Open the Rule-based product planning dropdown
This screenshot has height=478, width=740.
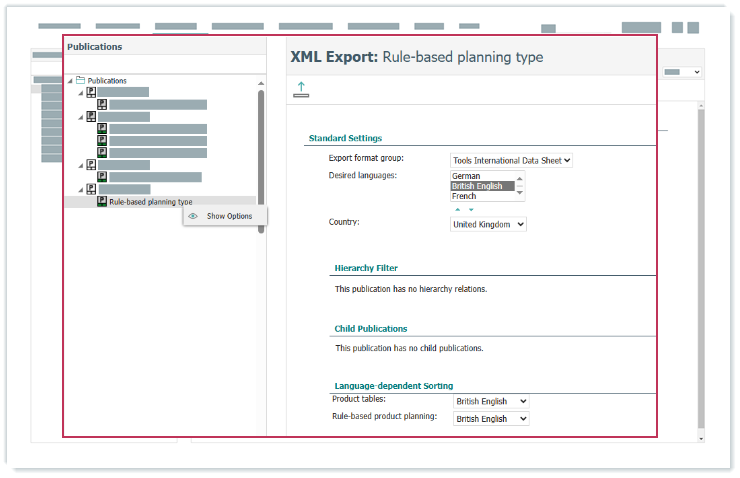pyautogui.click(x=491, y=419)
